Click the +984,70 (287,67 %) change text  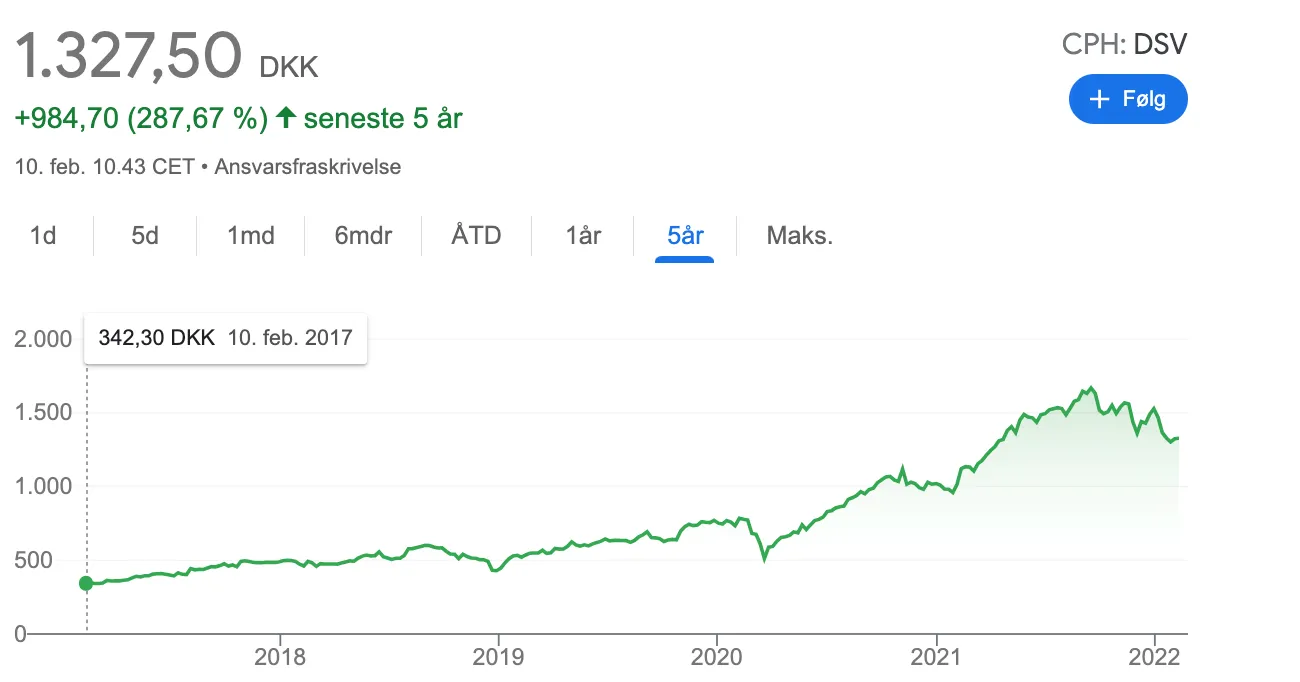point(141,118)
